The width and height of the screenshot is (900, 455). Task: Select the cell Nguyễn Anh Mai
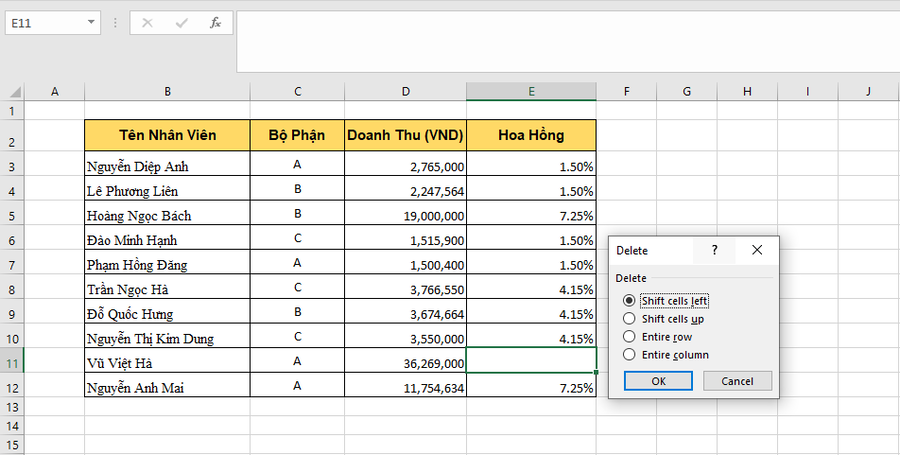point(167,385)
